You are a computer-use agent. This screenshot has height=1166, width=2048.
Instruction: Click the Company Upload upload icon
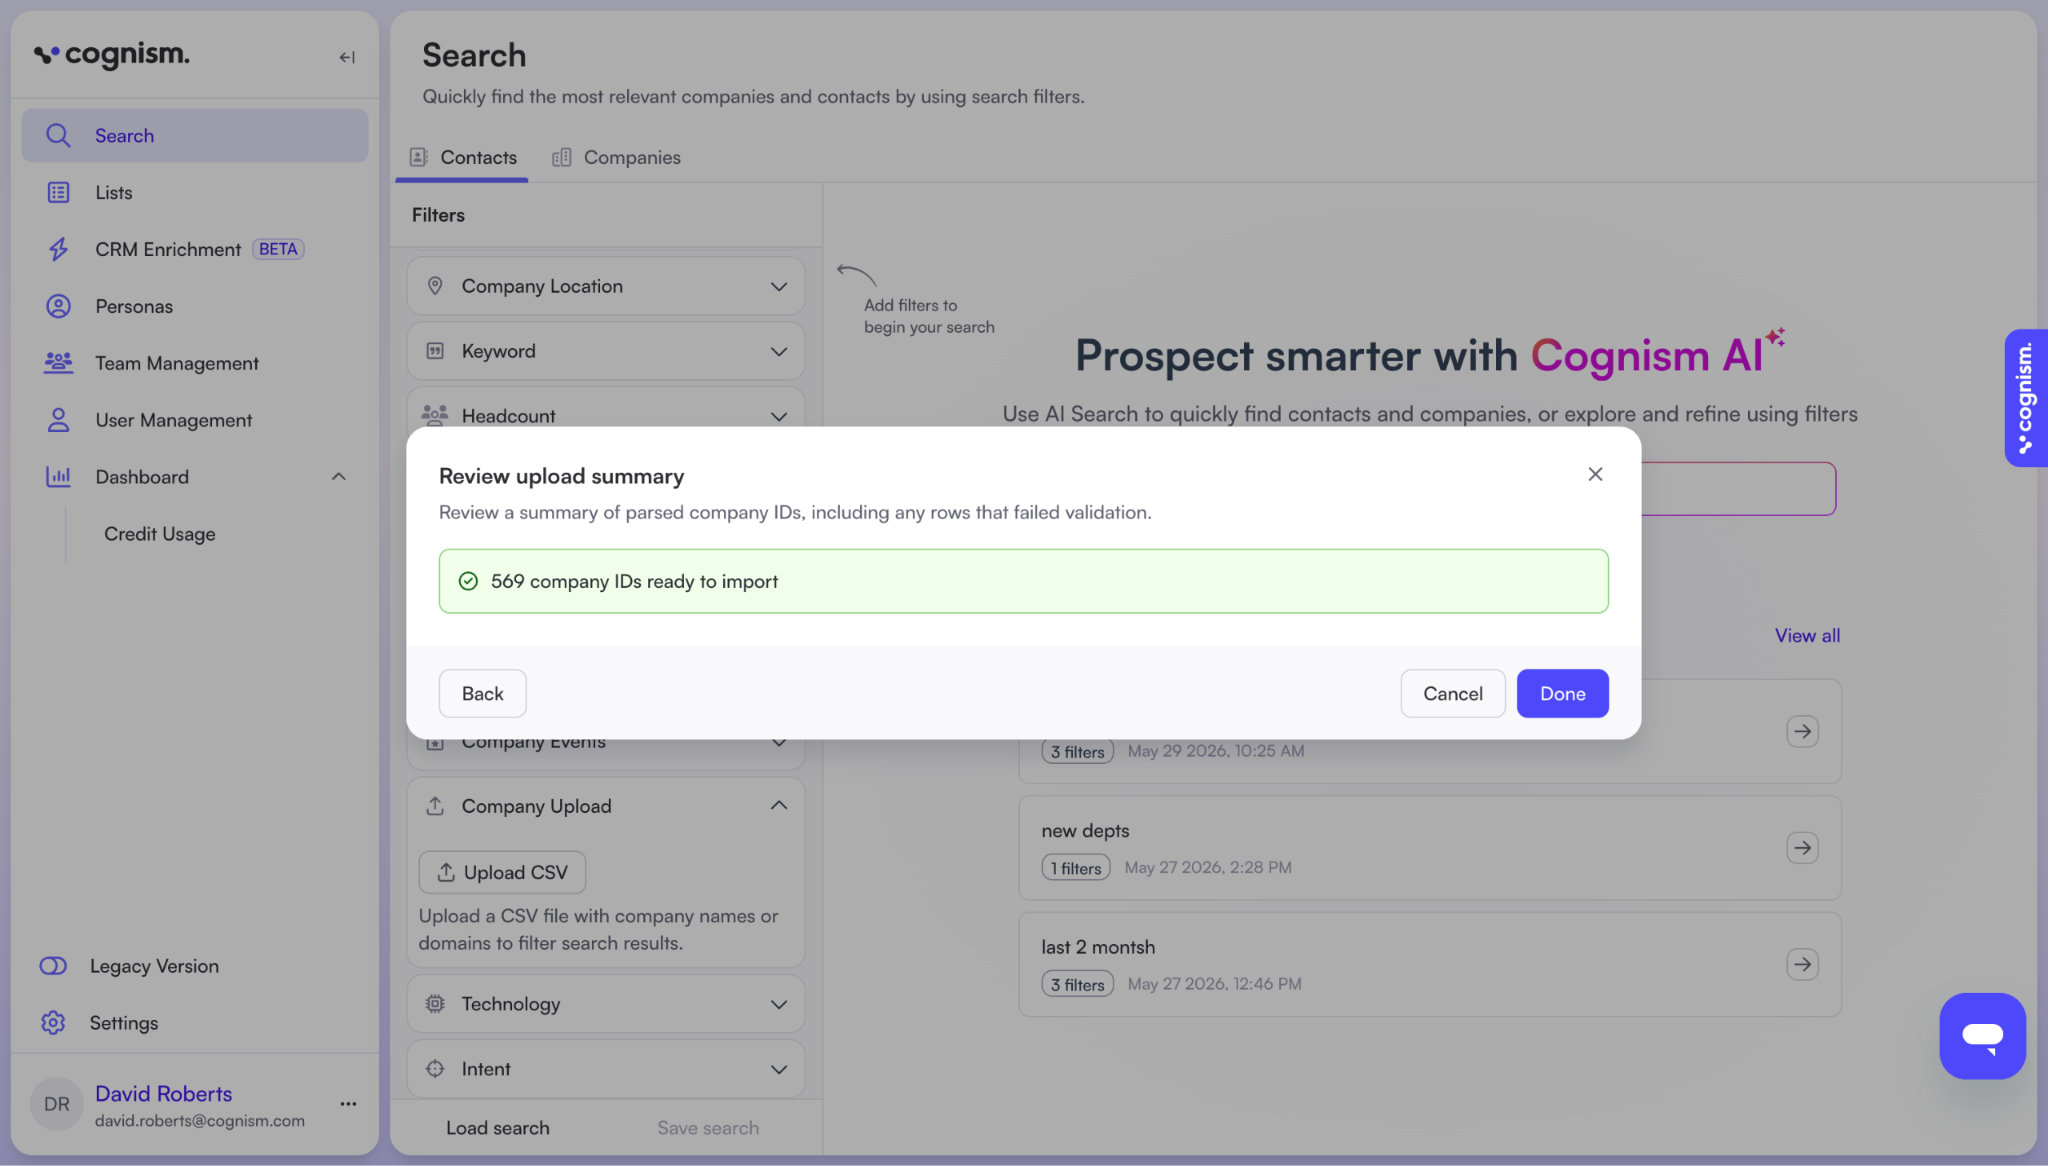click(435, 806)
